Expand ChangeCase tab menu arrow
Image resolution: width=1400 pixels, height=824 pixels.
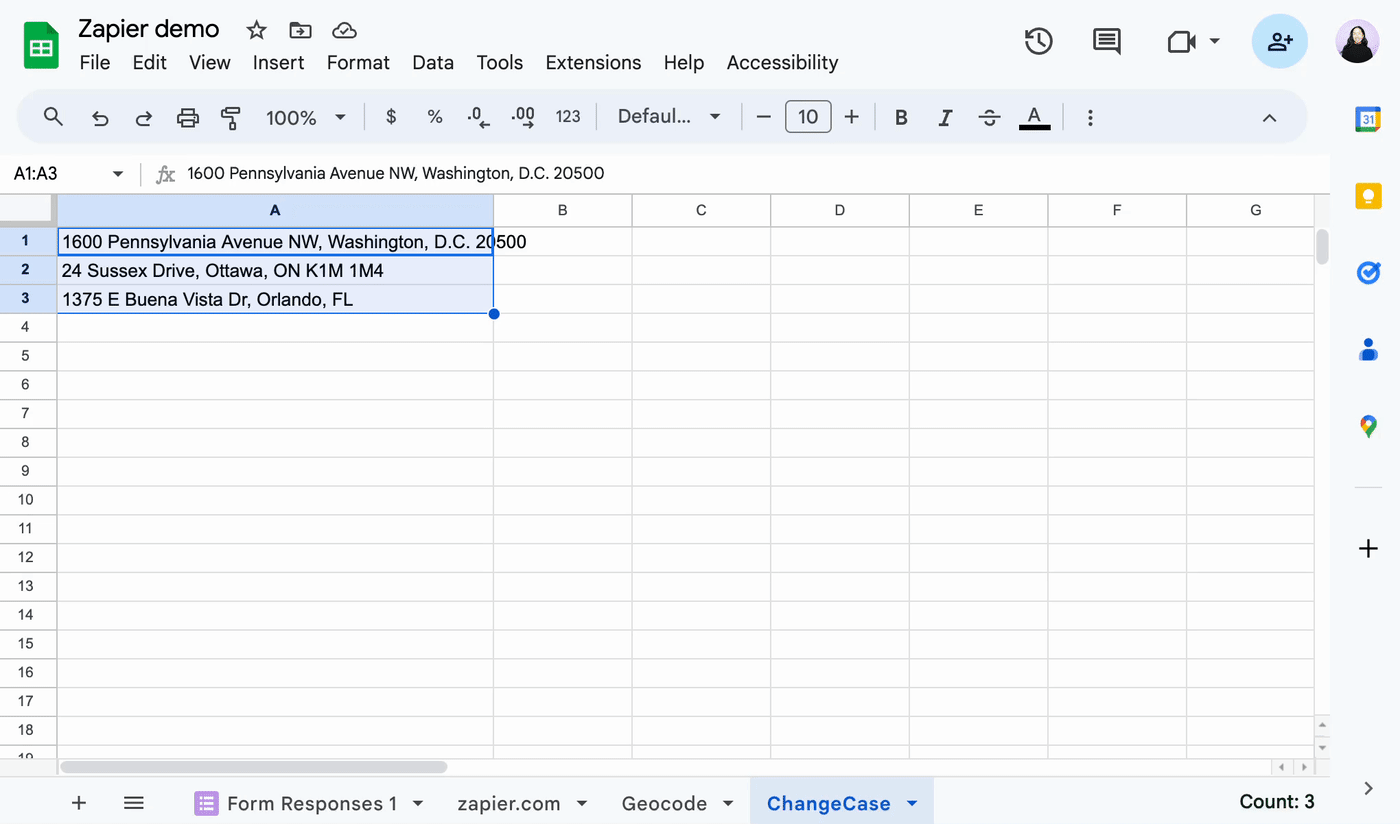[911, 803]
